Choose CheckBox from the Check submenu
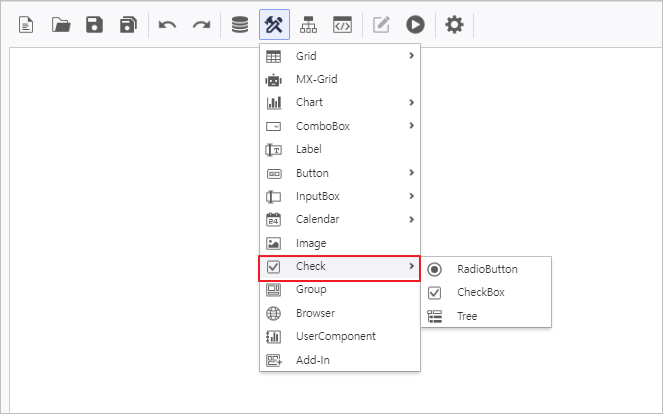The image size is (663, 414). pyautogui.click(x=486, y=293)
